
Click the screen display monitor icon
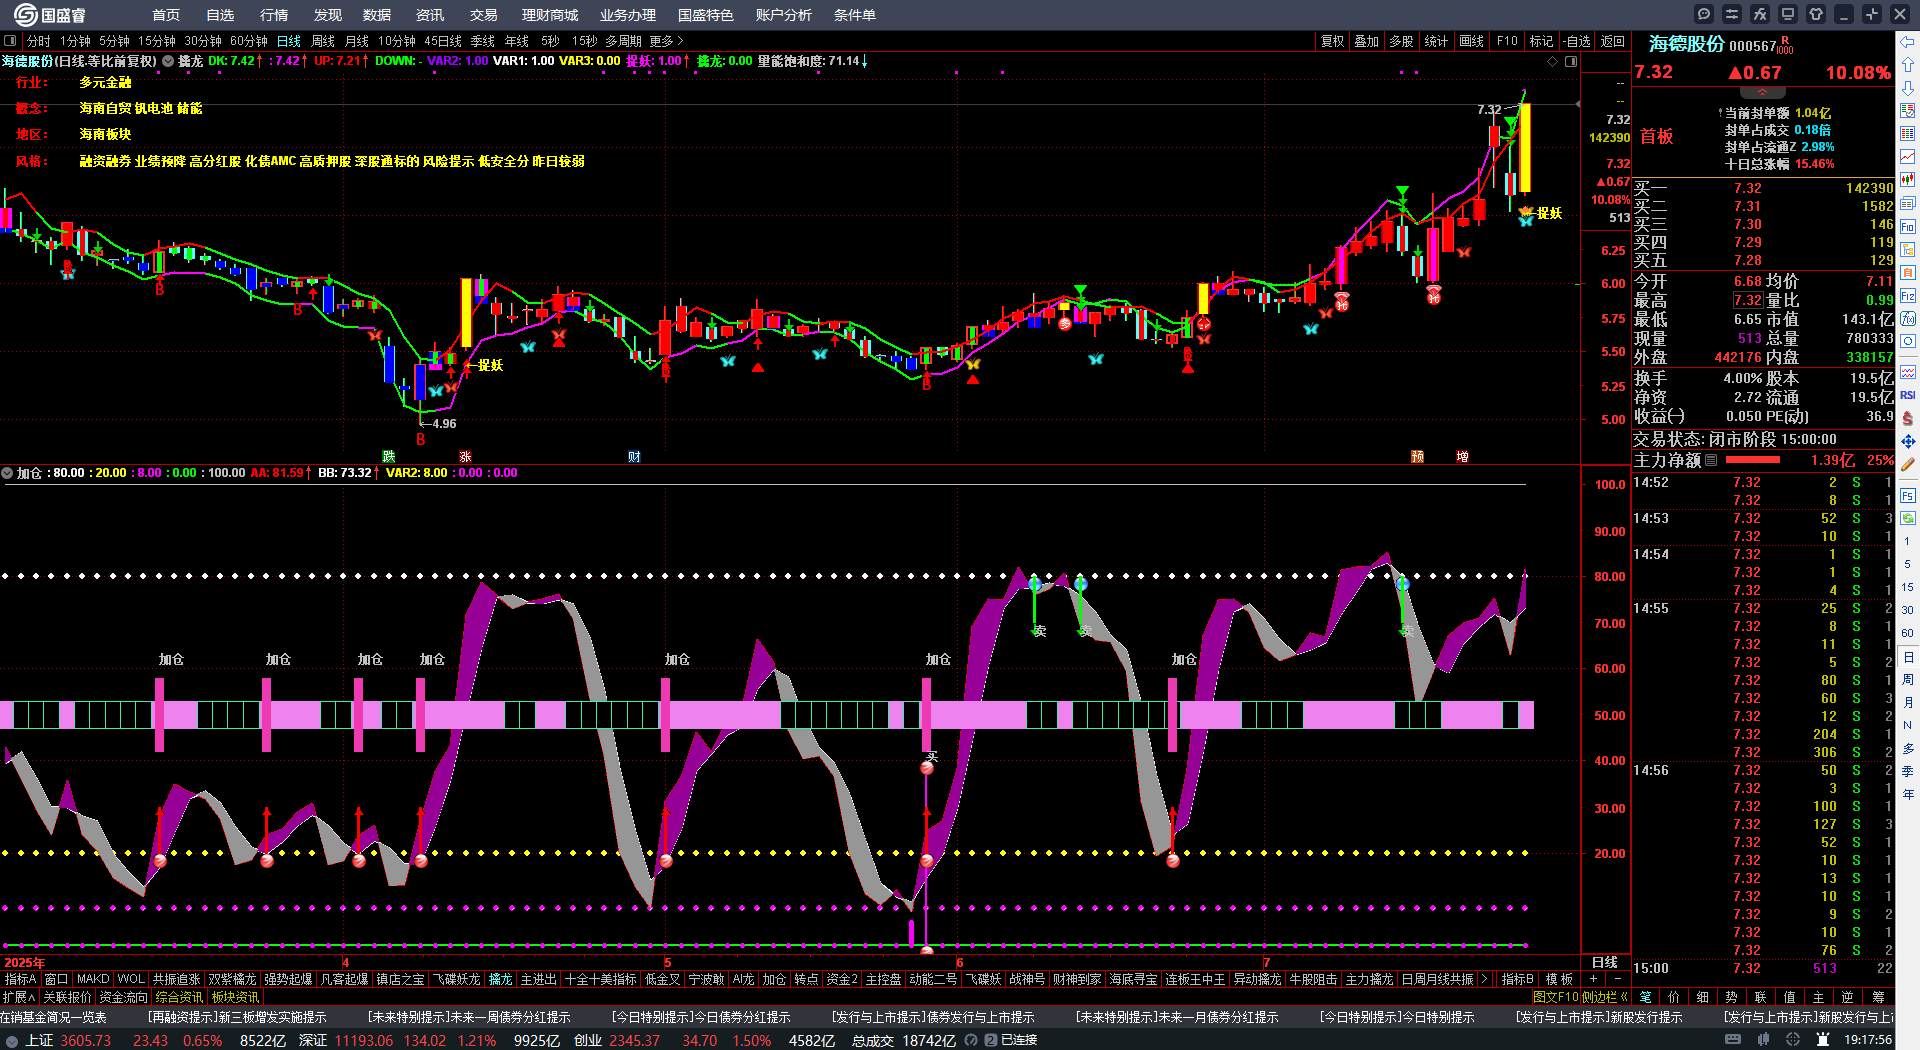(x=1788, y=14)
